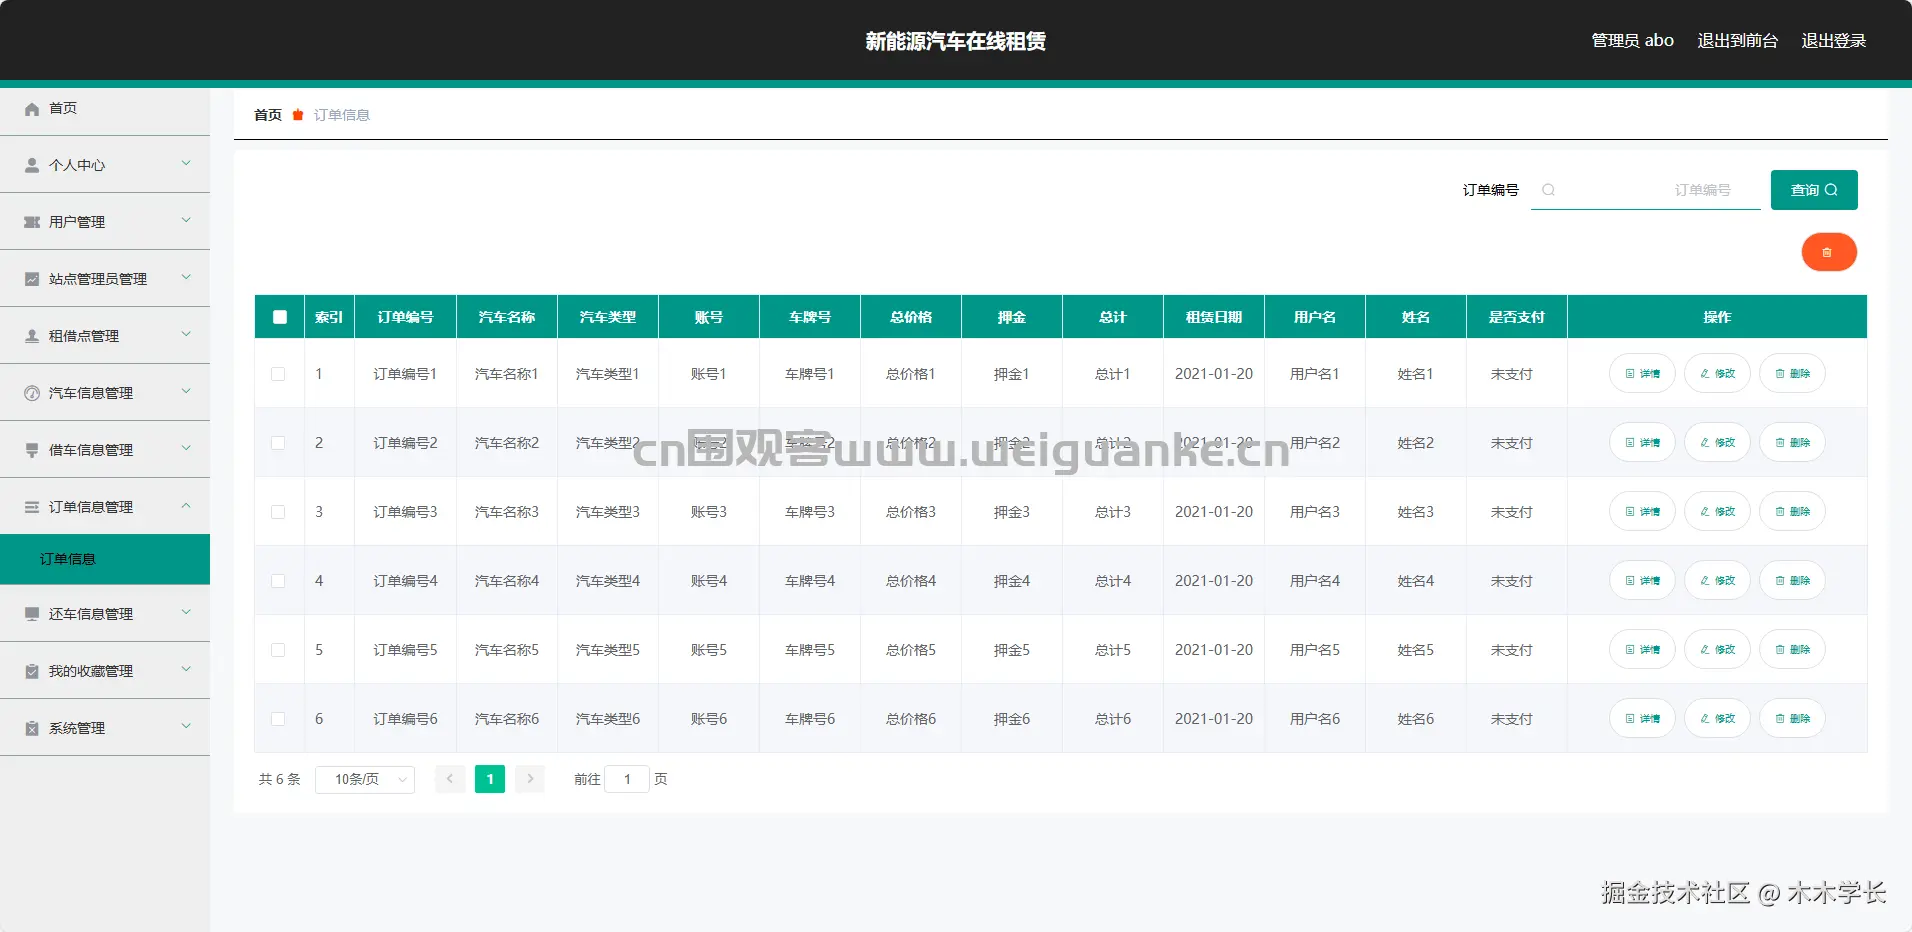Check the checkbox for row 2

tap(278, 443)
